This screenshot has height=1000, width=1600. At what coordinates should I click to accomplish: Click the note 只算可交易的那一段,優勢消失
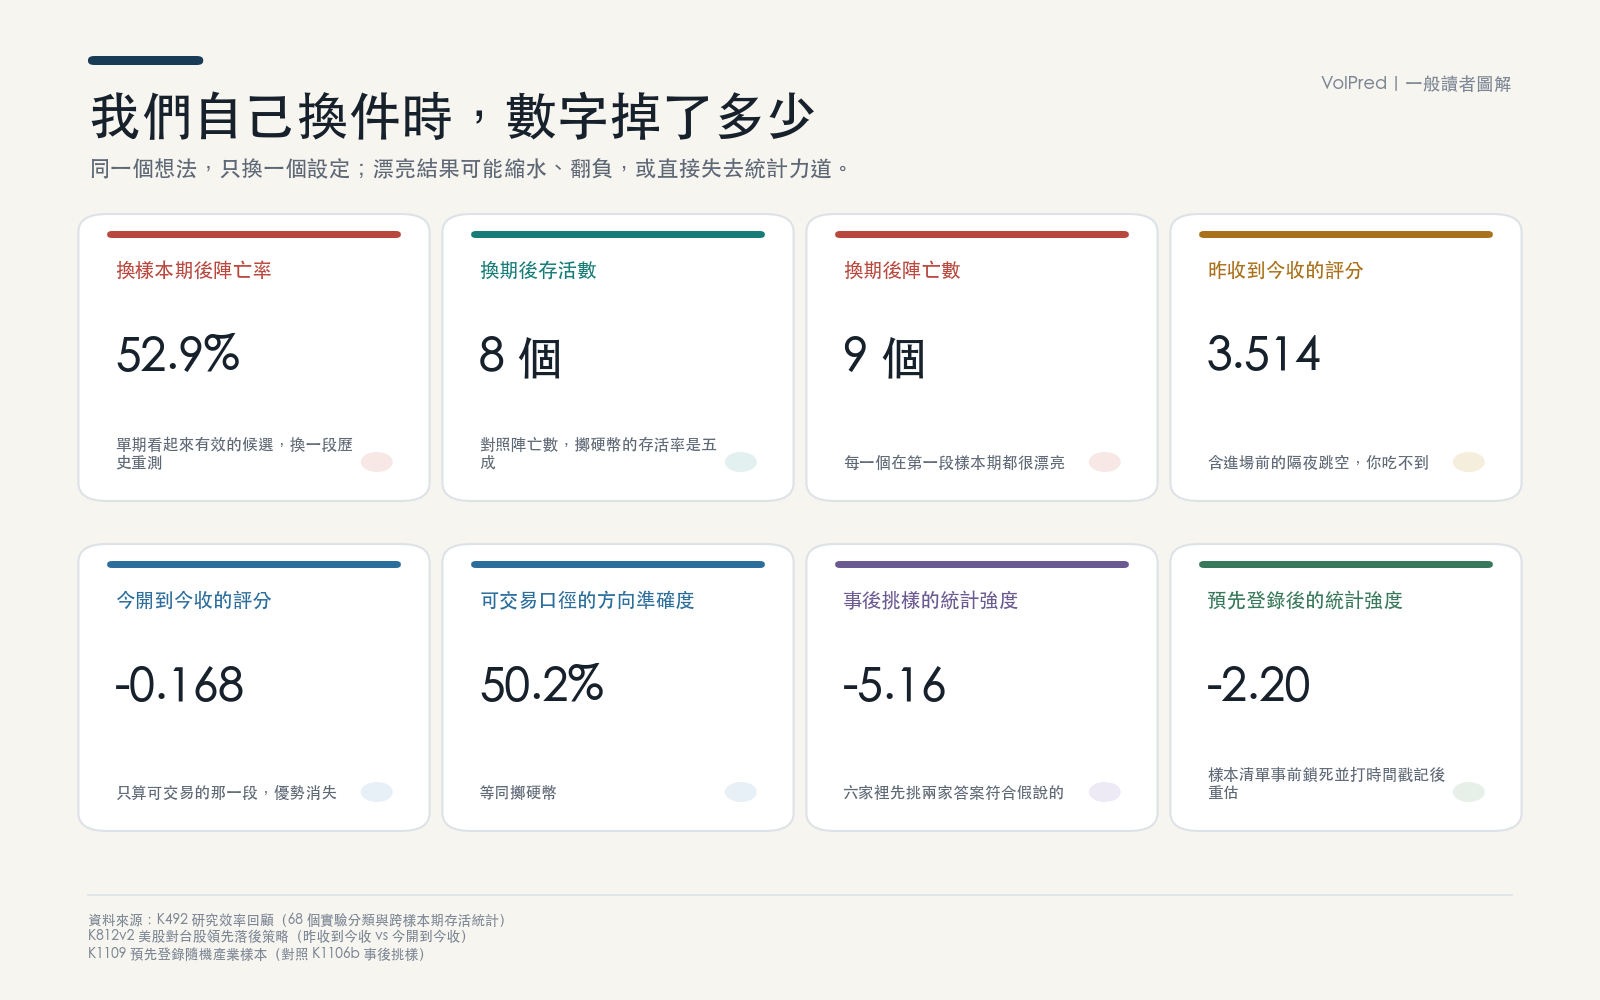226,792
